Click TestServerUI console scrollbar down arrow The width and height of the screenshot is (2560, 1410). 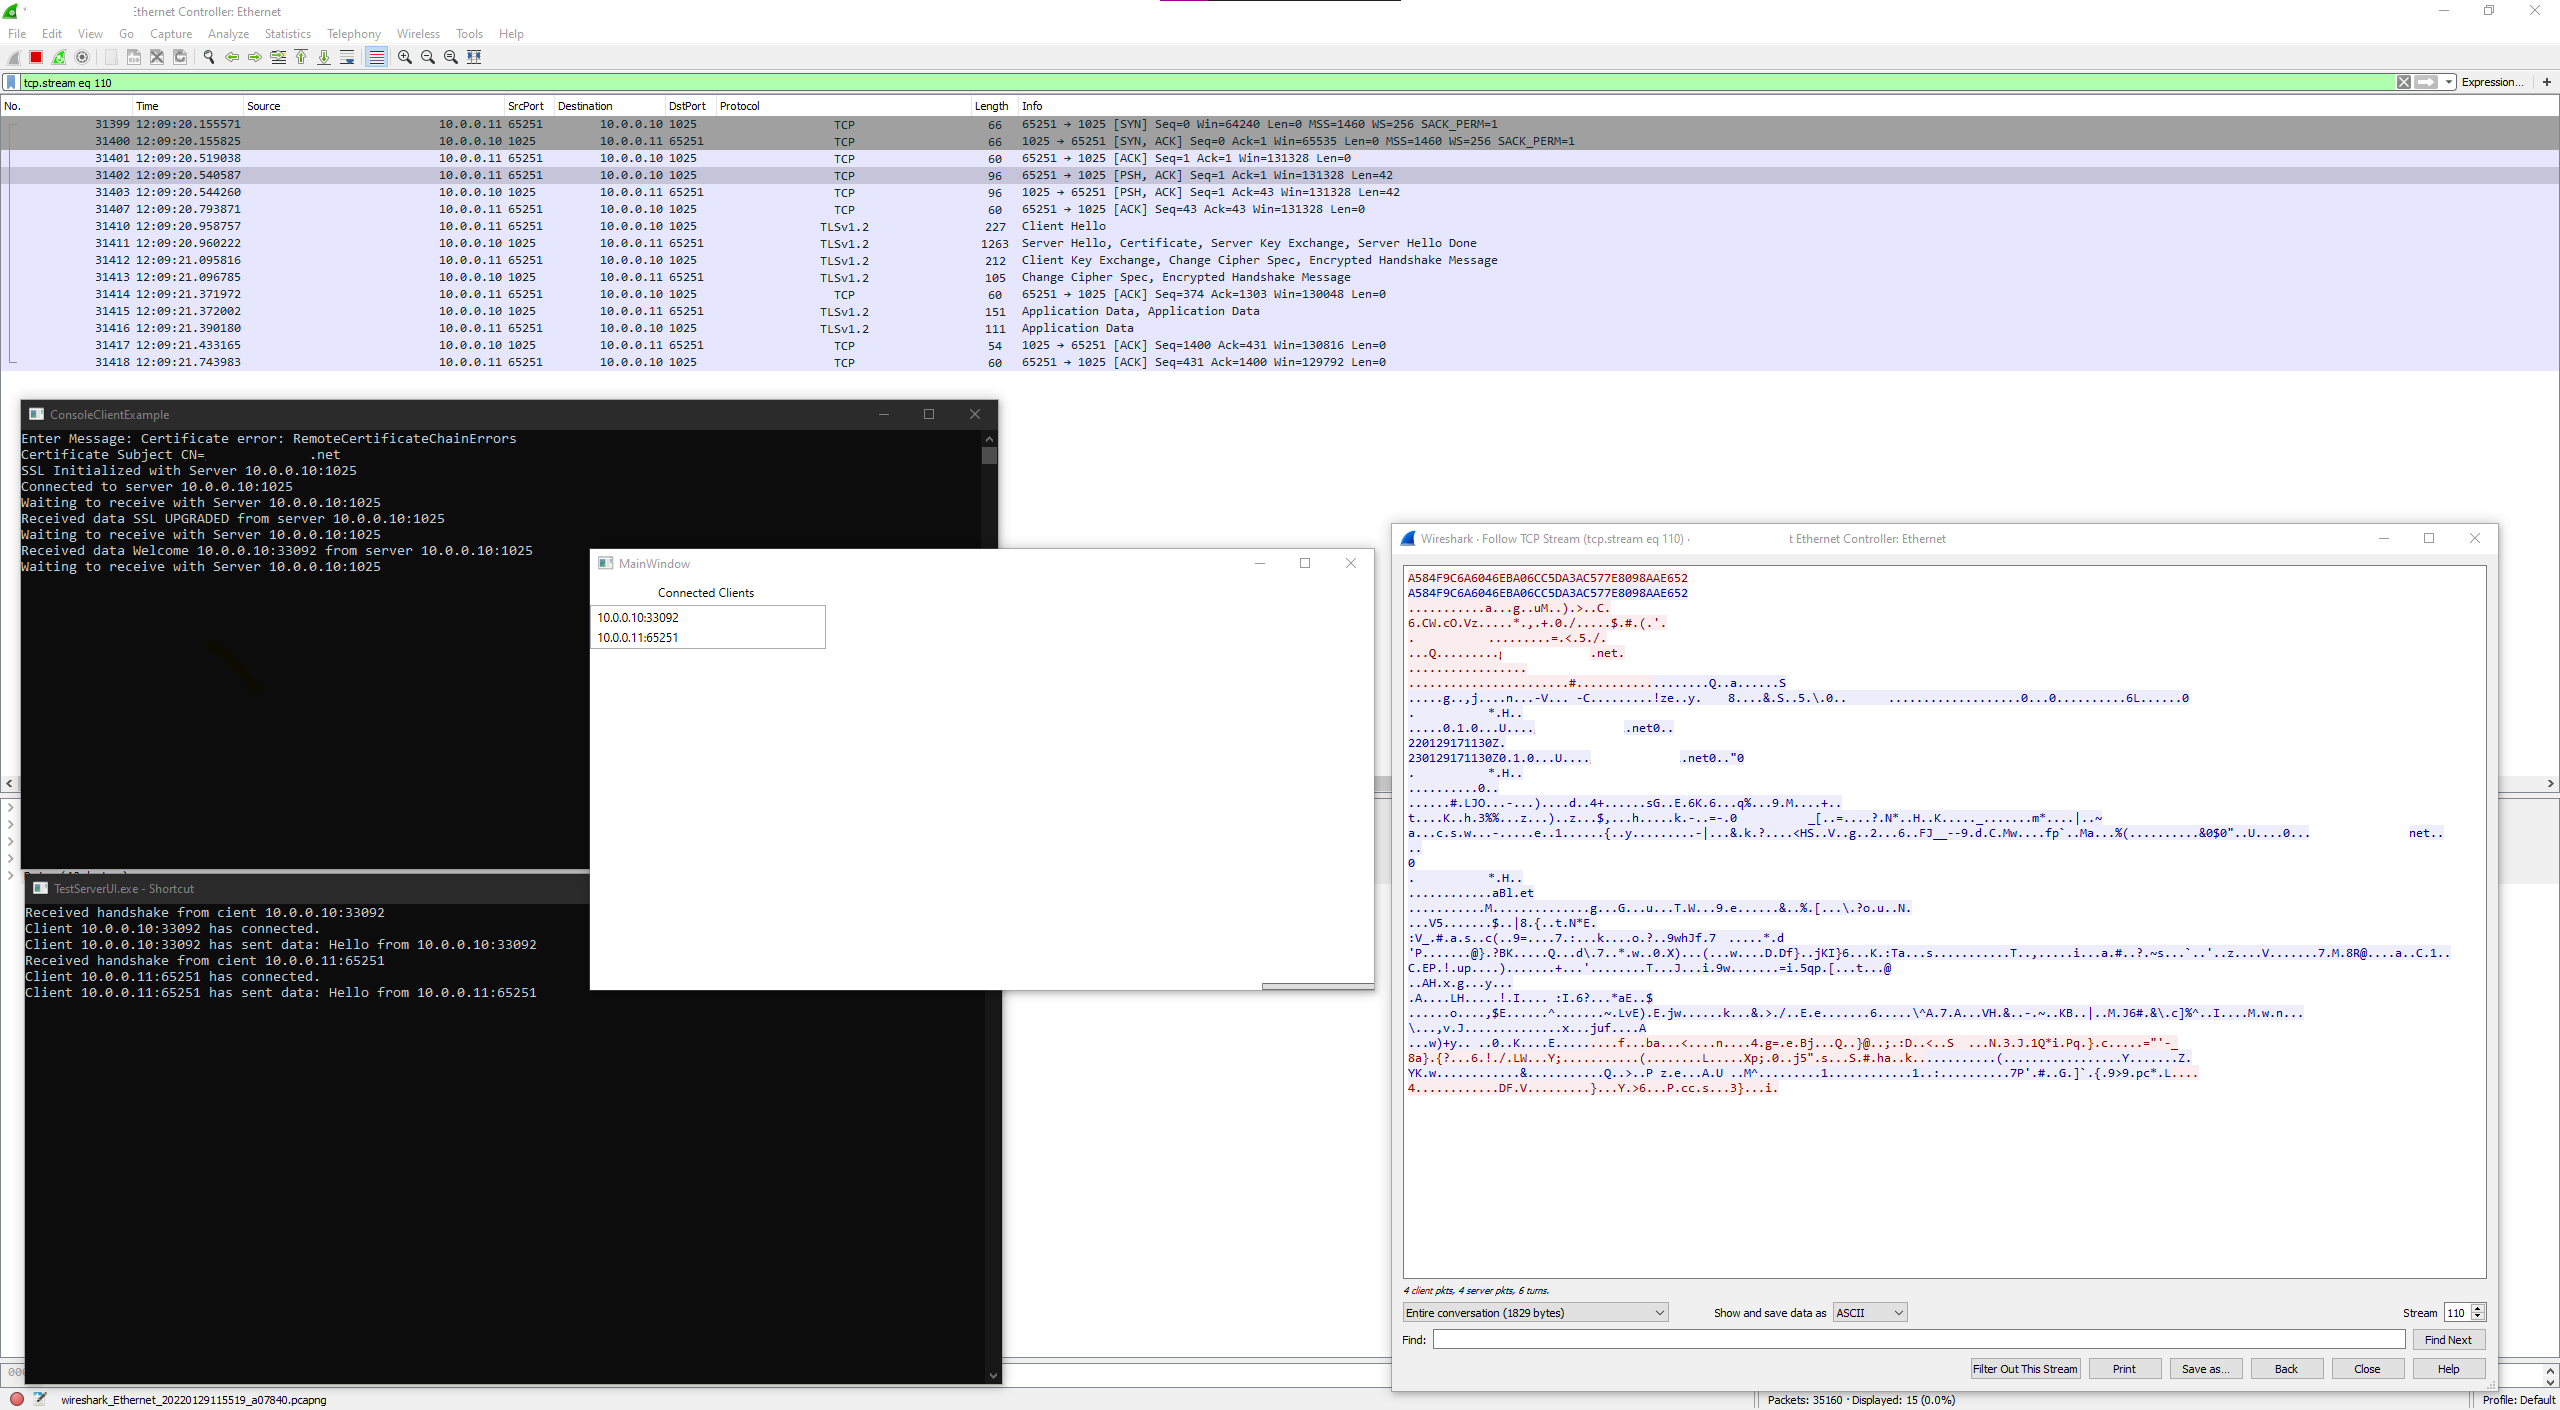point(993,1375)
